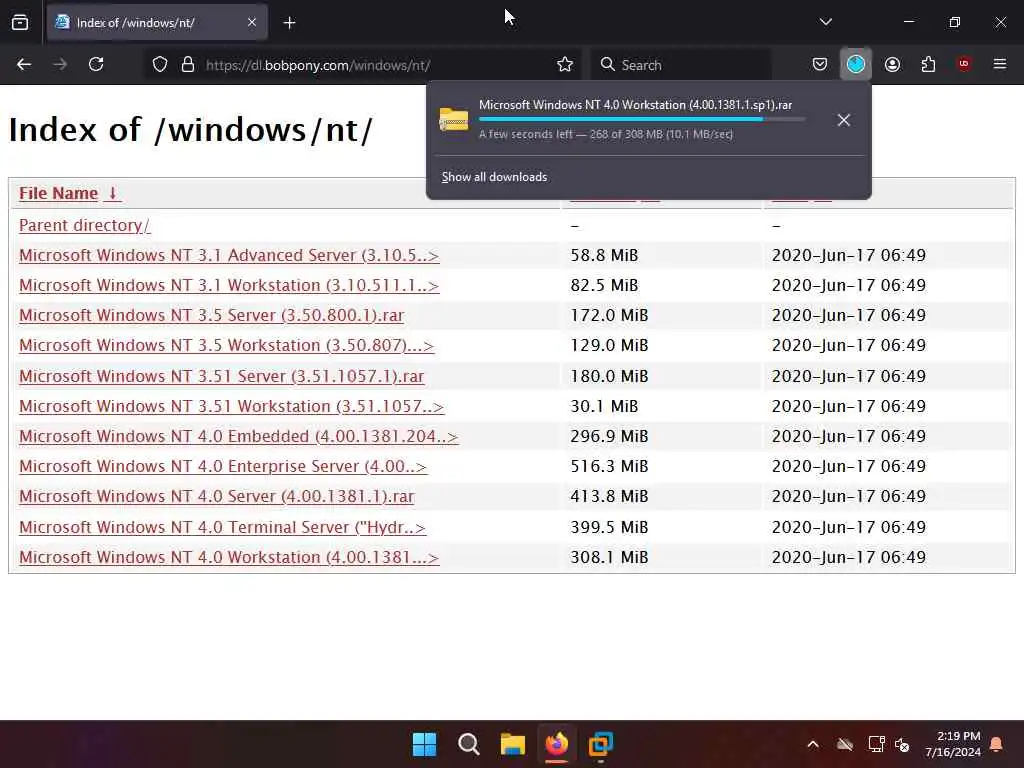
Task: Reload the current page
Action: 96,64
